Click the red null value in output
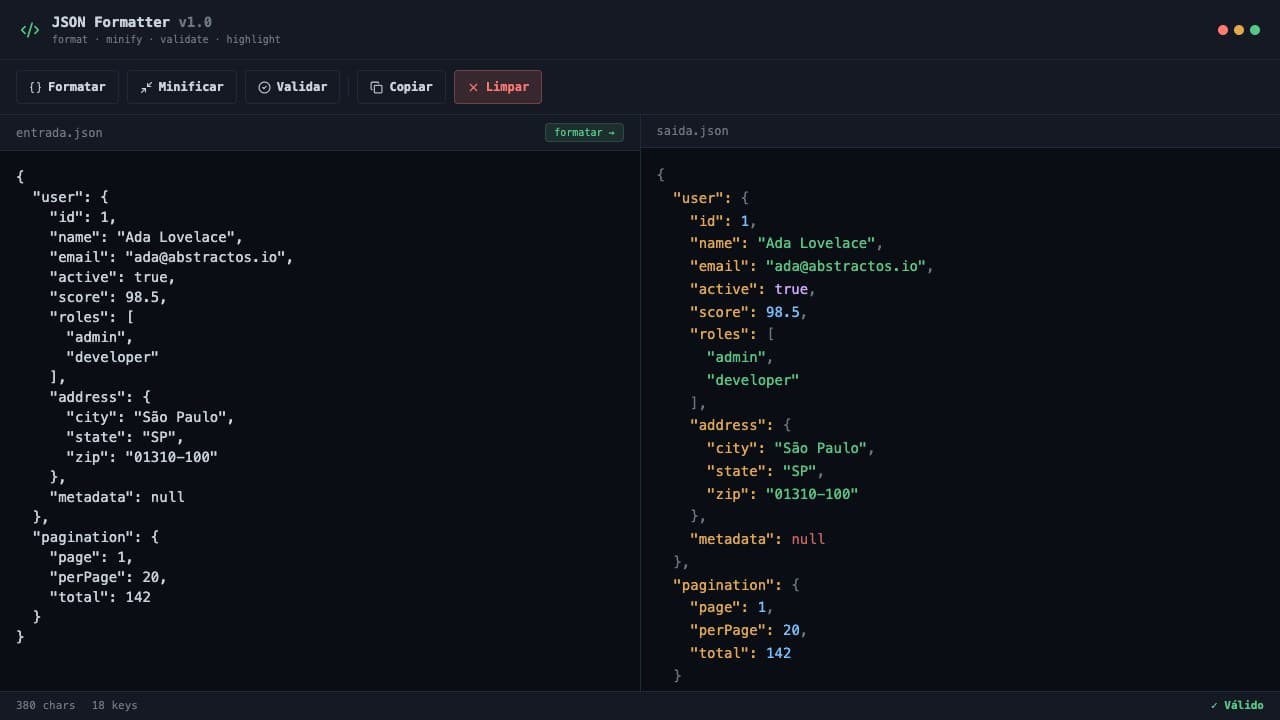 click(808, 539)
